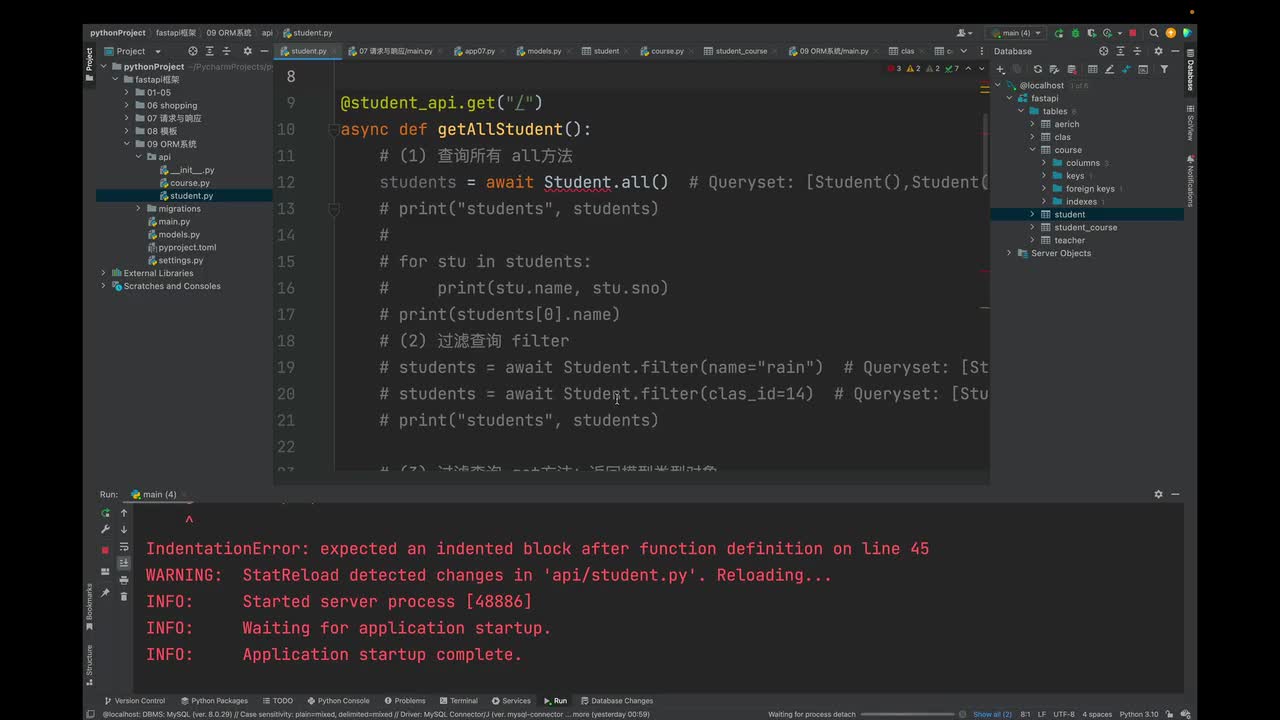The image size is (1280, 720).
Task: Click 'Show all (2)' link in status bar
Action: (x=992, y=714)
